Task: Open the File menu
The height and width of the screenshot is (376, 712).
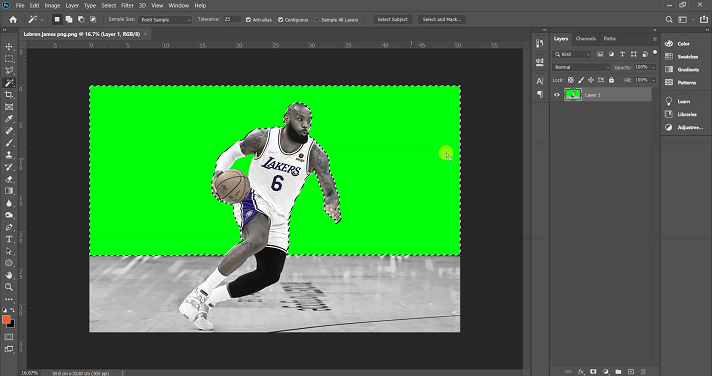Action: click(20, 5)
